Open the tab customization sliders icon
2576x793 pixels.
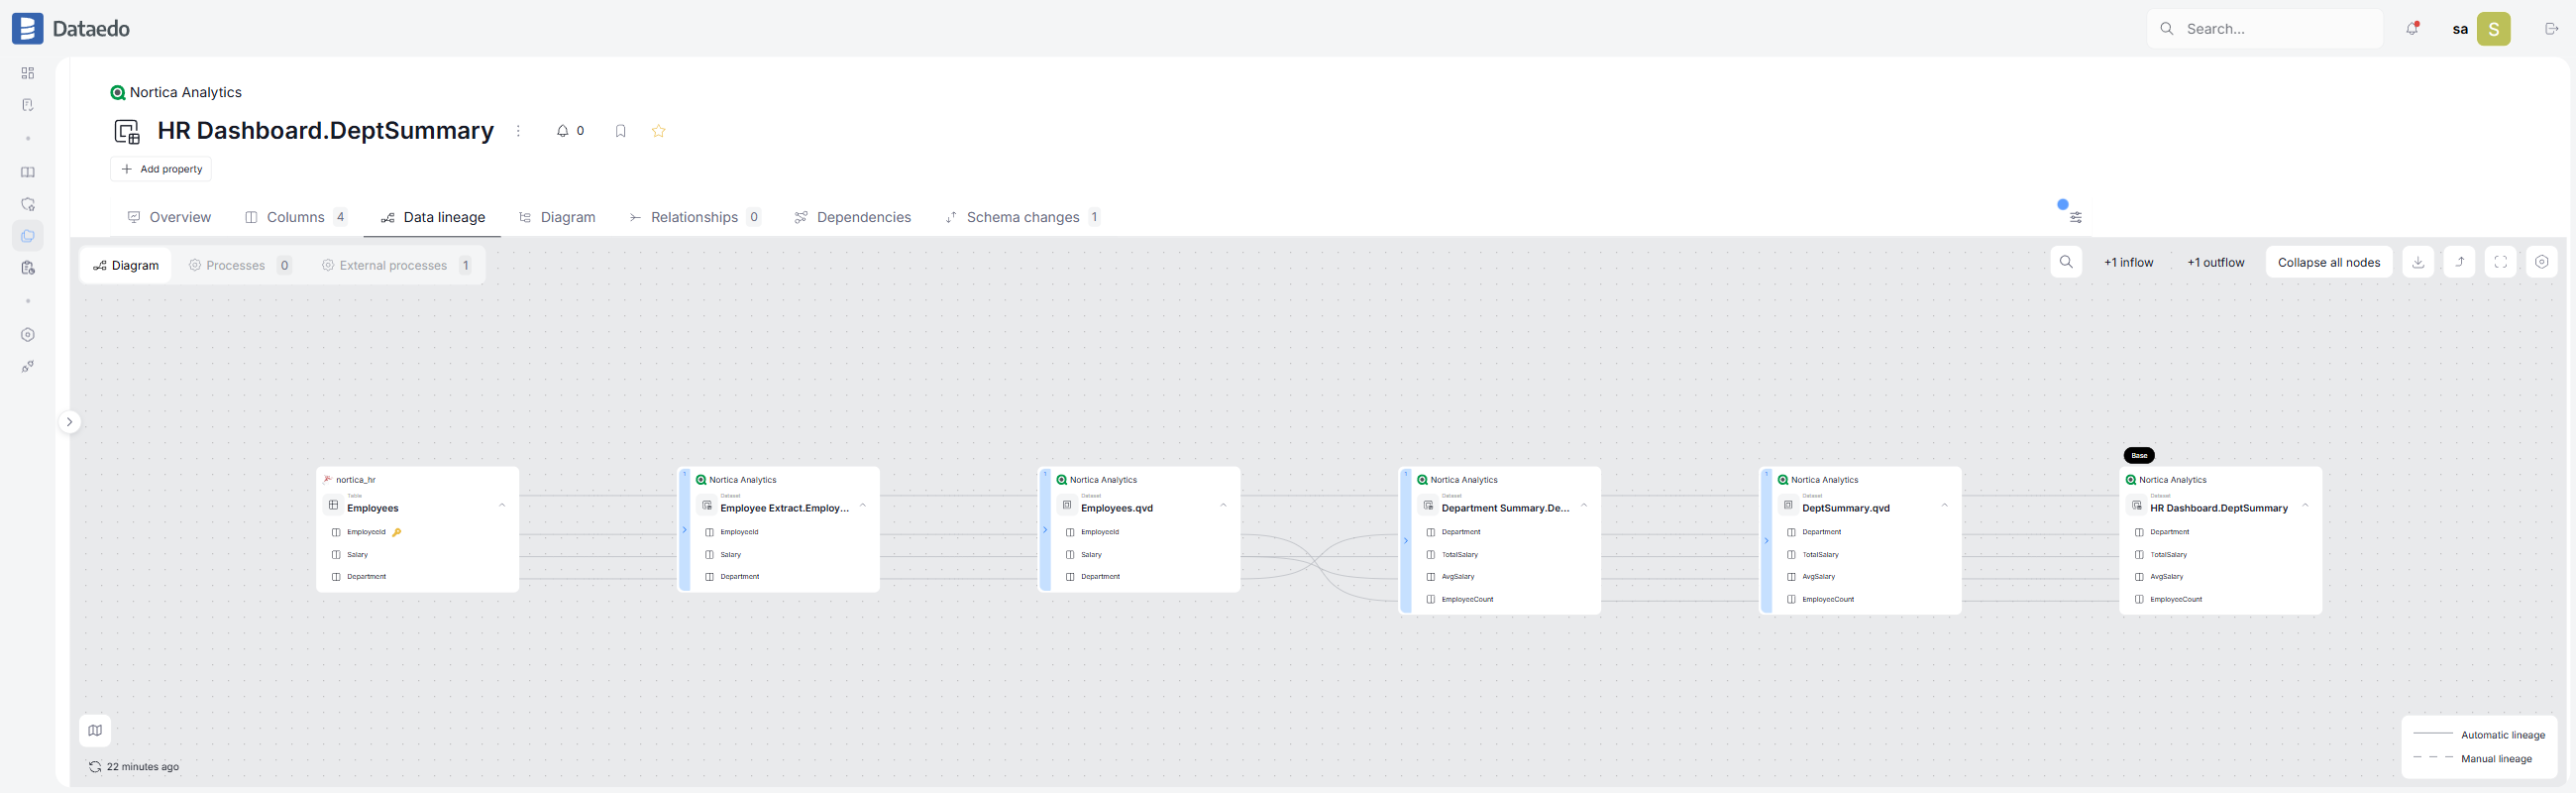[2075, 217]
